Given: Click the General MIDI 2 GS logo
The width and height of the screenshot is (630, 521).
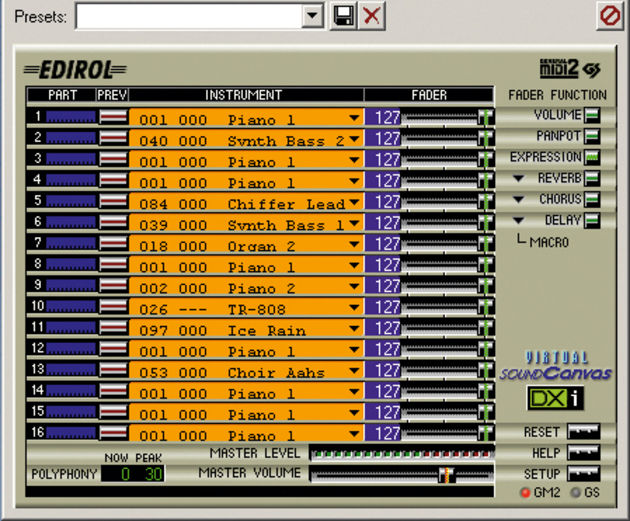Looking at the screenshot, I should point(570,69).
